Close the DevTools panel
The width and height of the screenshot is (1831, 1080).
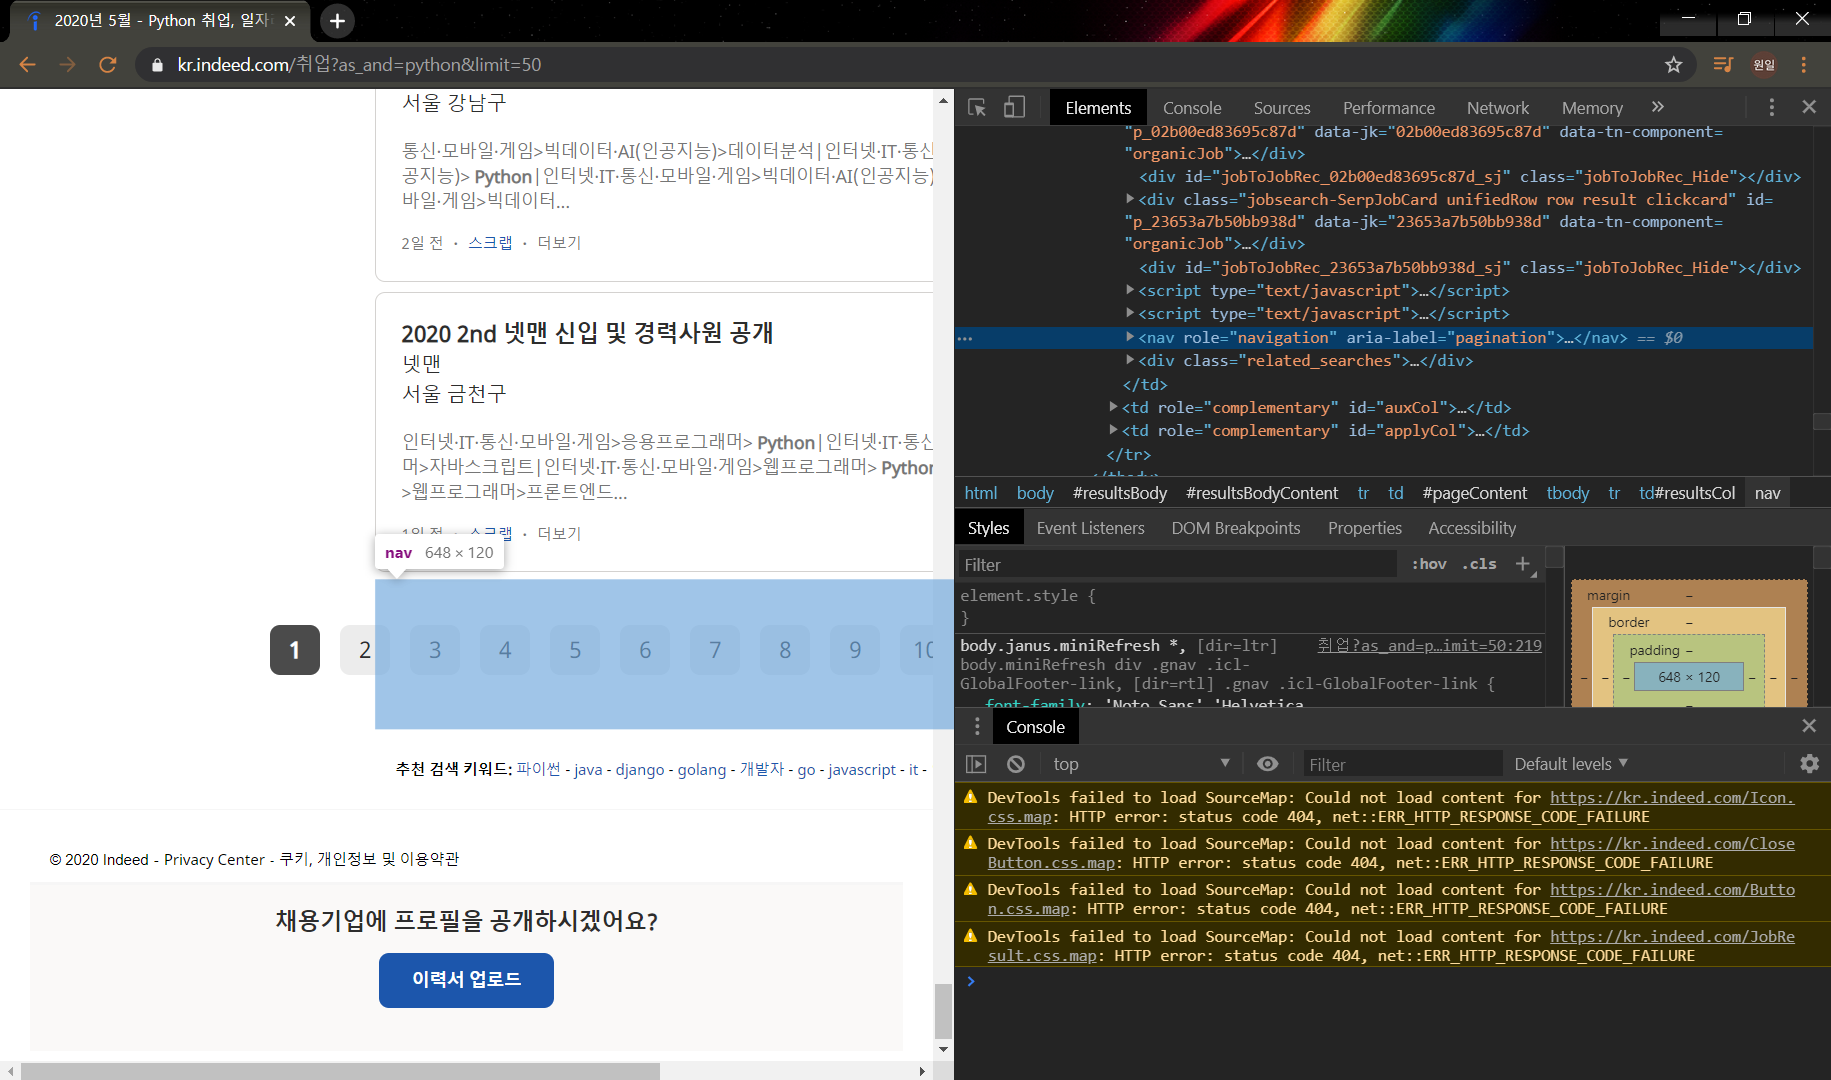(x=1809, y=107)
